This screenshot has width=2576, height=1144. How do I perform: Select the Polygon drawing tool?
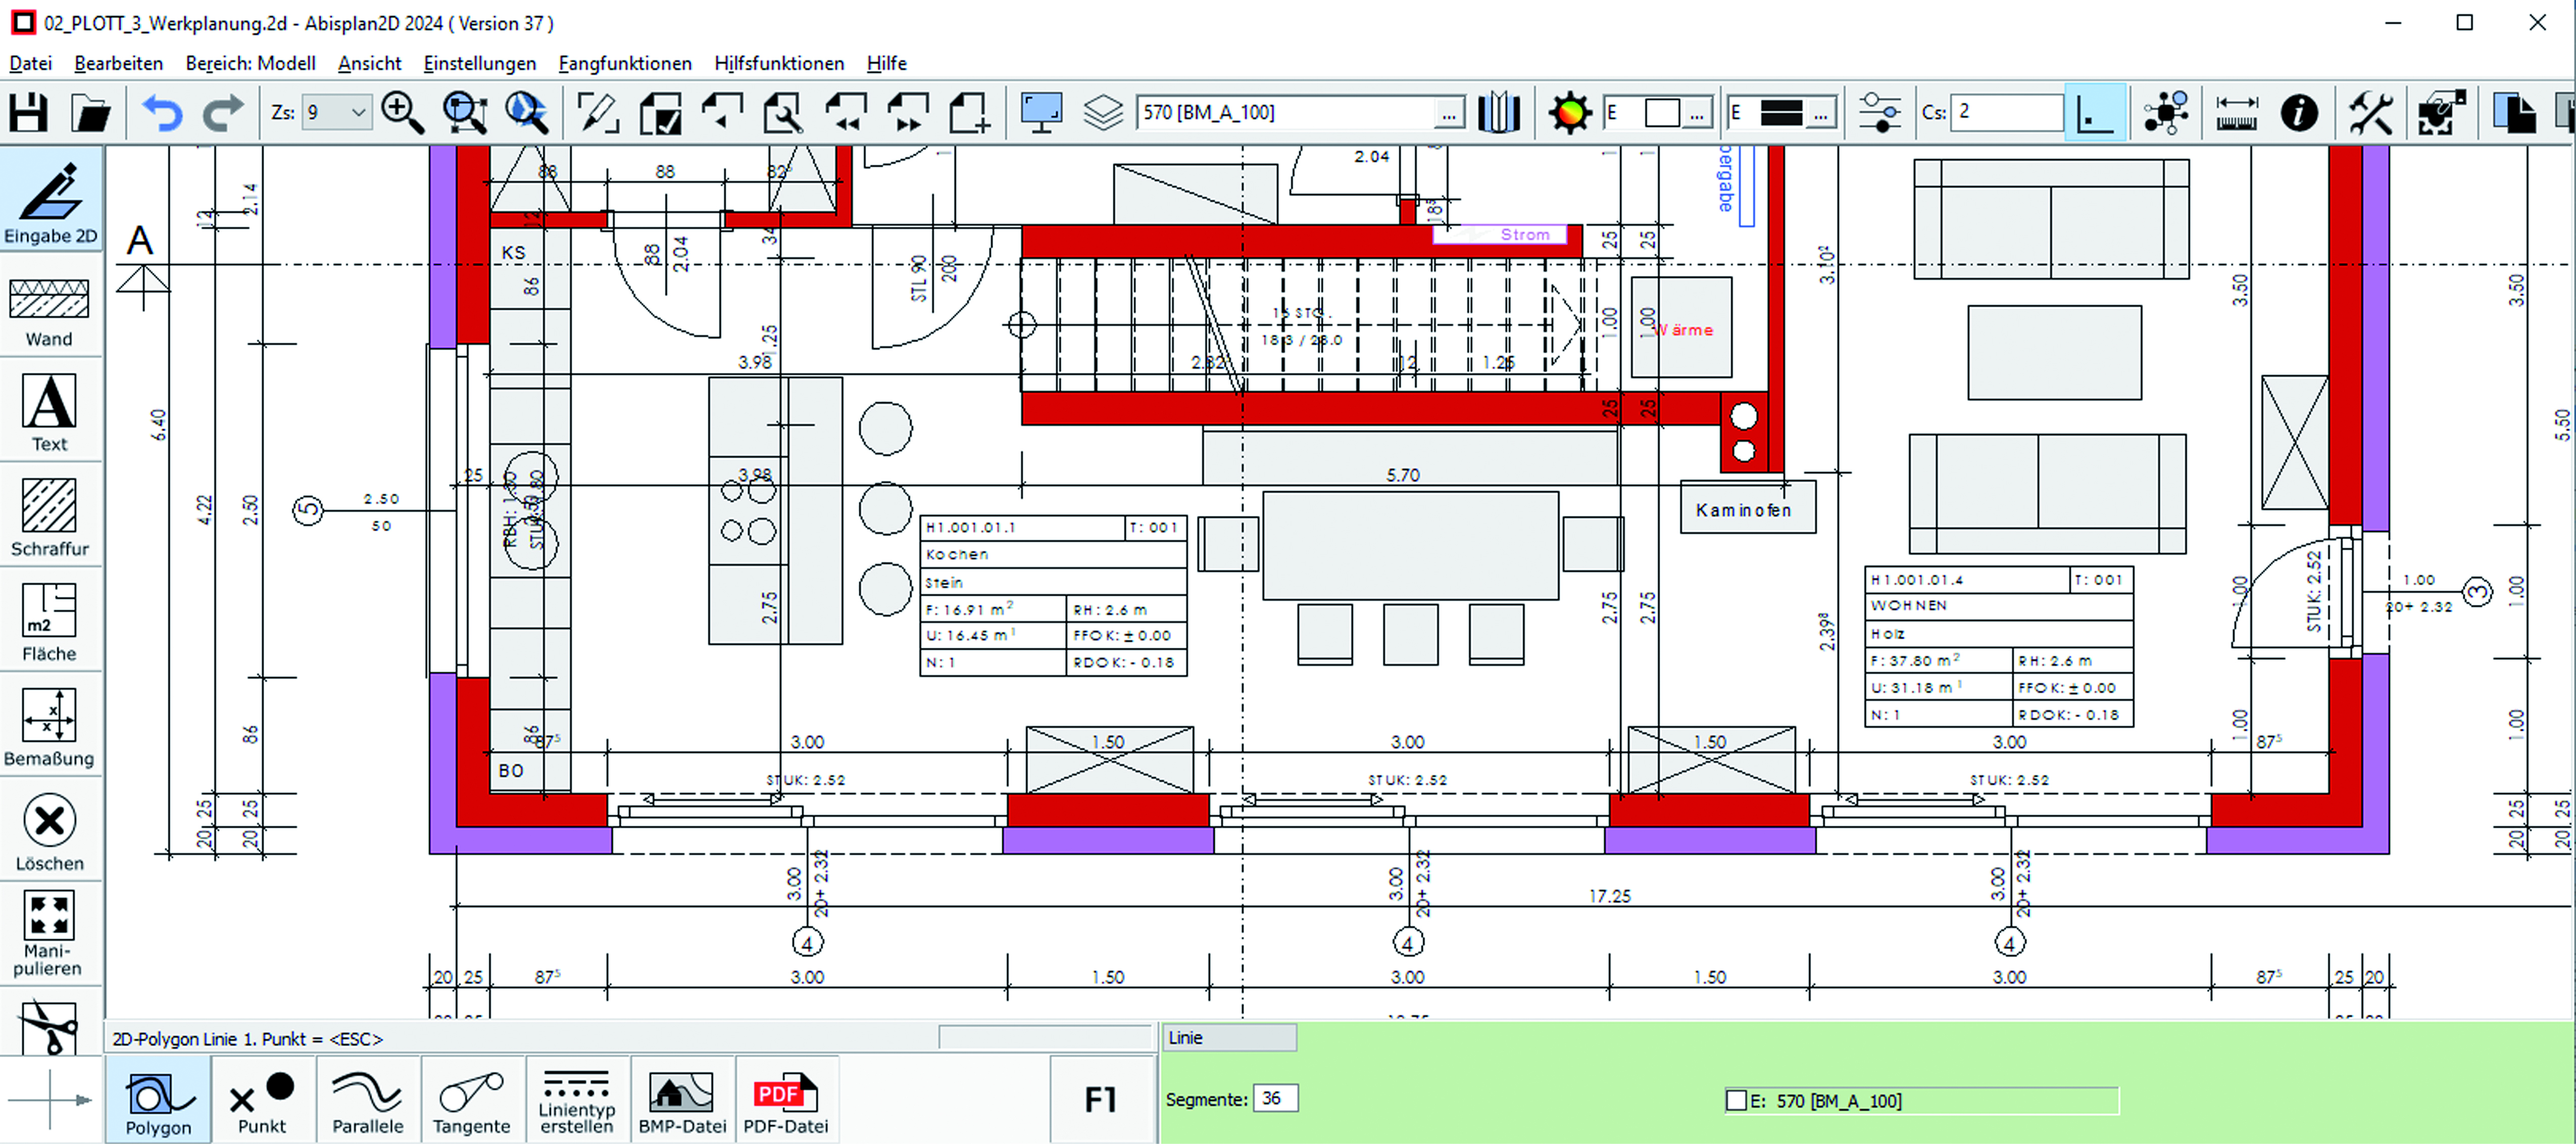coord(158,1100)
